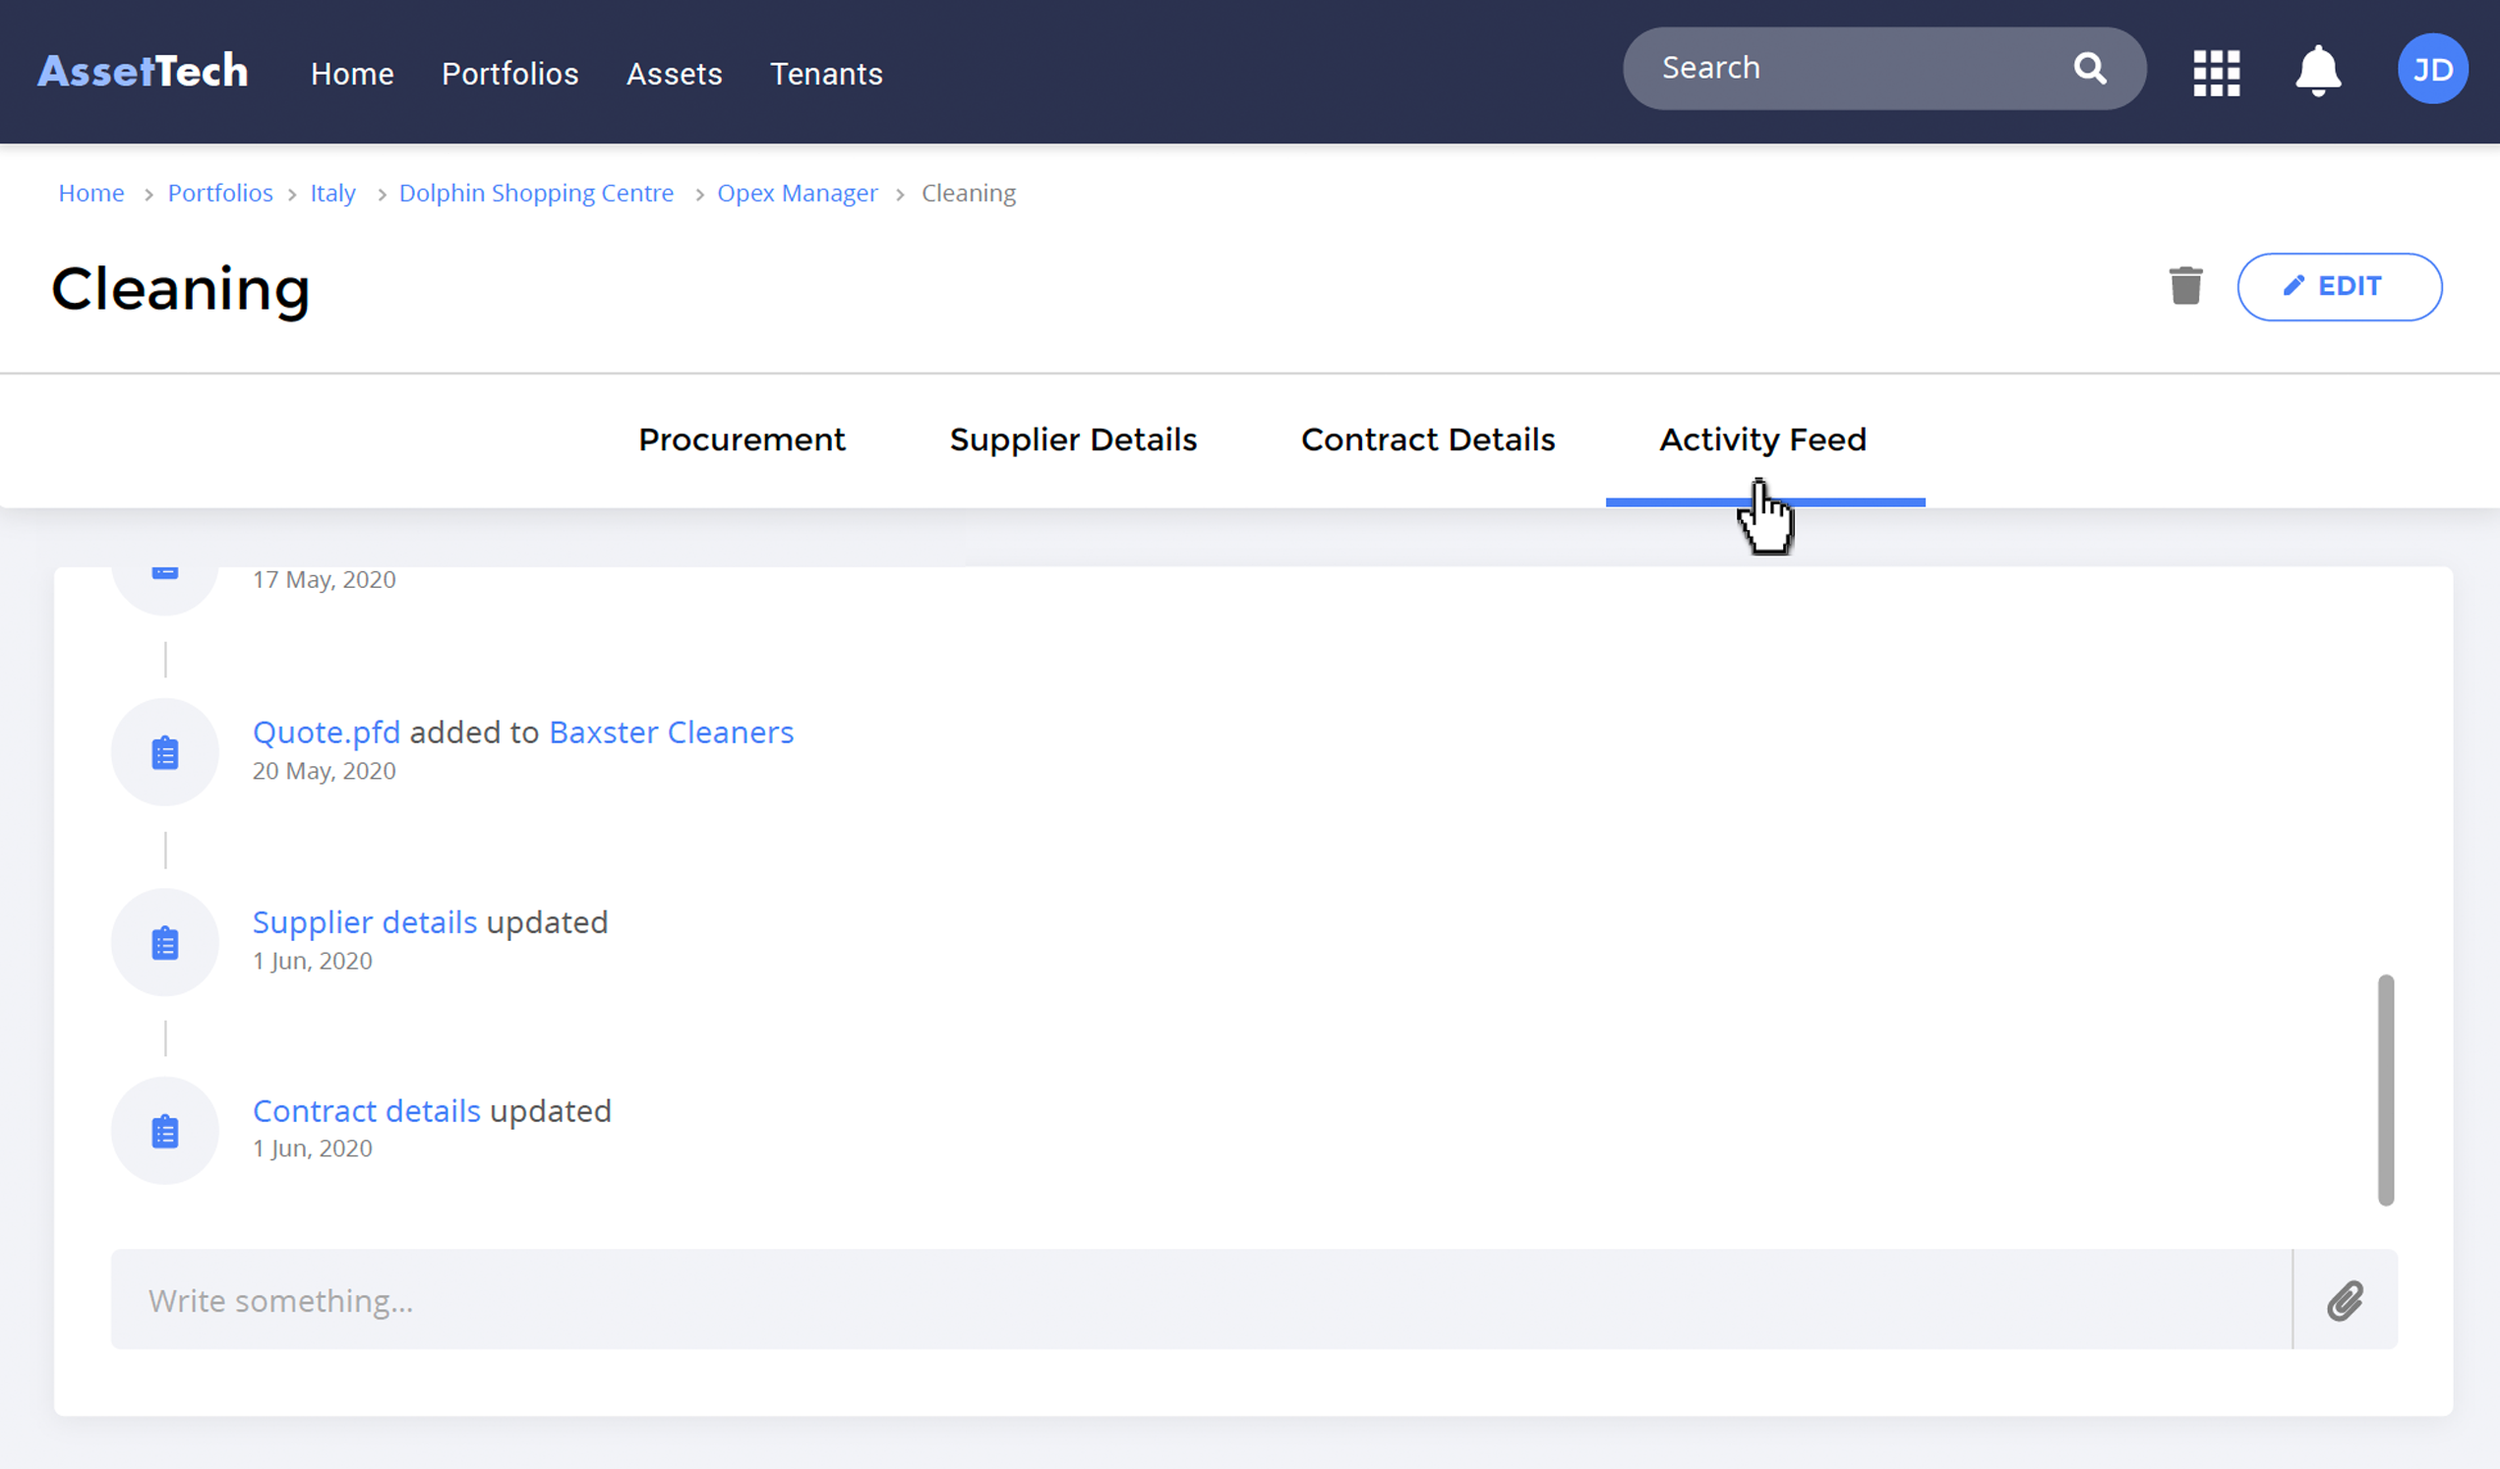The image size is (2500, 1469).
Task: Open Portfolios in the top navigation
Action: point(510,74)
